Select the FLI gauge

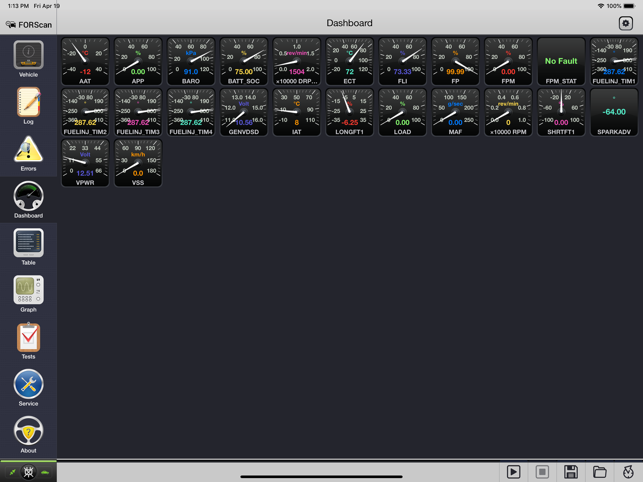pyautogui.click(x=403, y=62)
